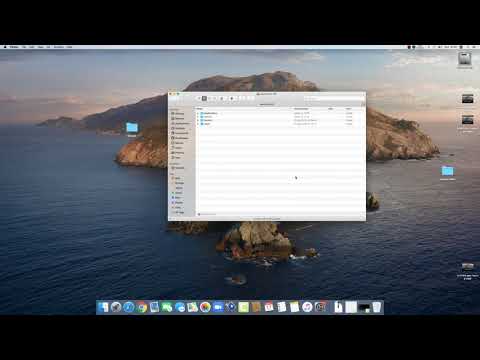The height and width of the screenshot is (360, 480).
Task: Open the Trash in the Dock
Action: [377, 307]
